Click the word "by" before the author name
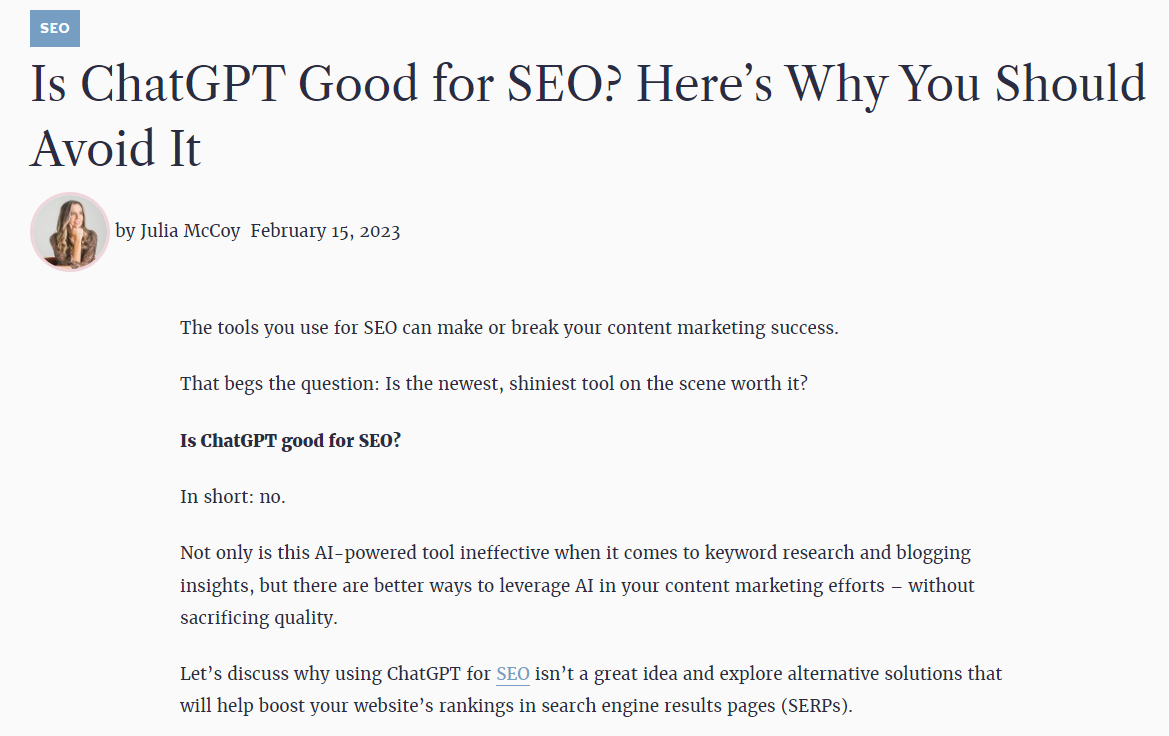 (x=125, y=231)
